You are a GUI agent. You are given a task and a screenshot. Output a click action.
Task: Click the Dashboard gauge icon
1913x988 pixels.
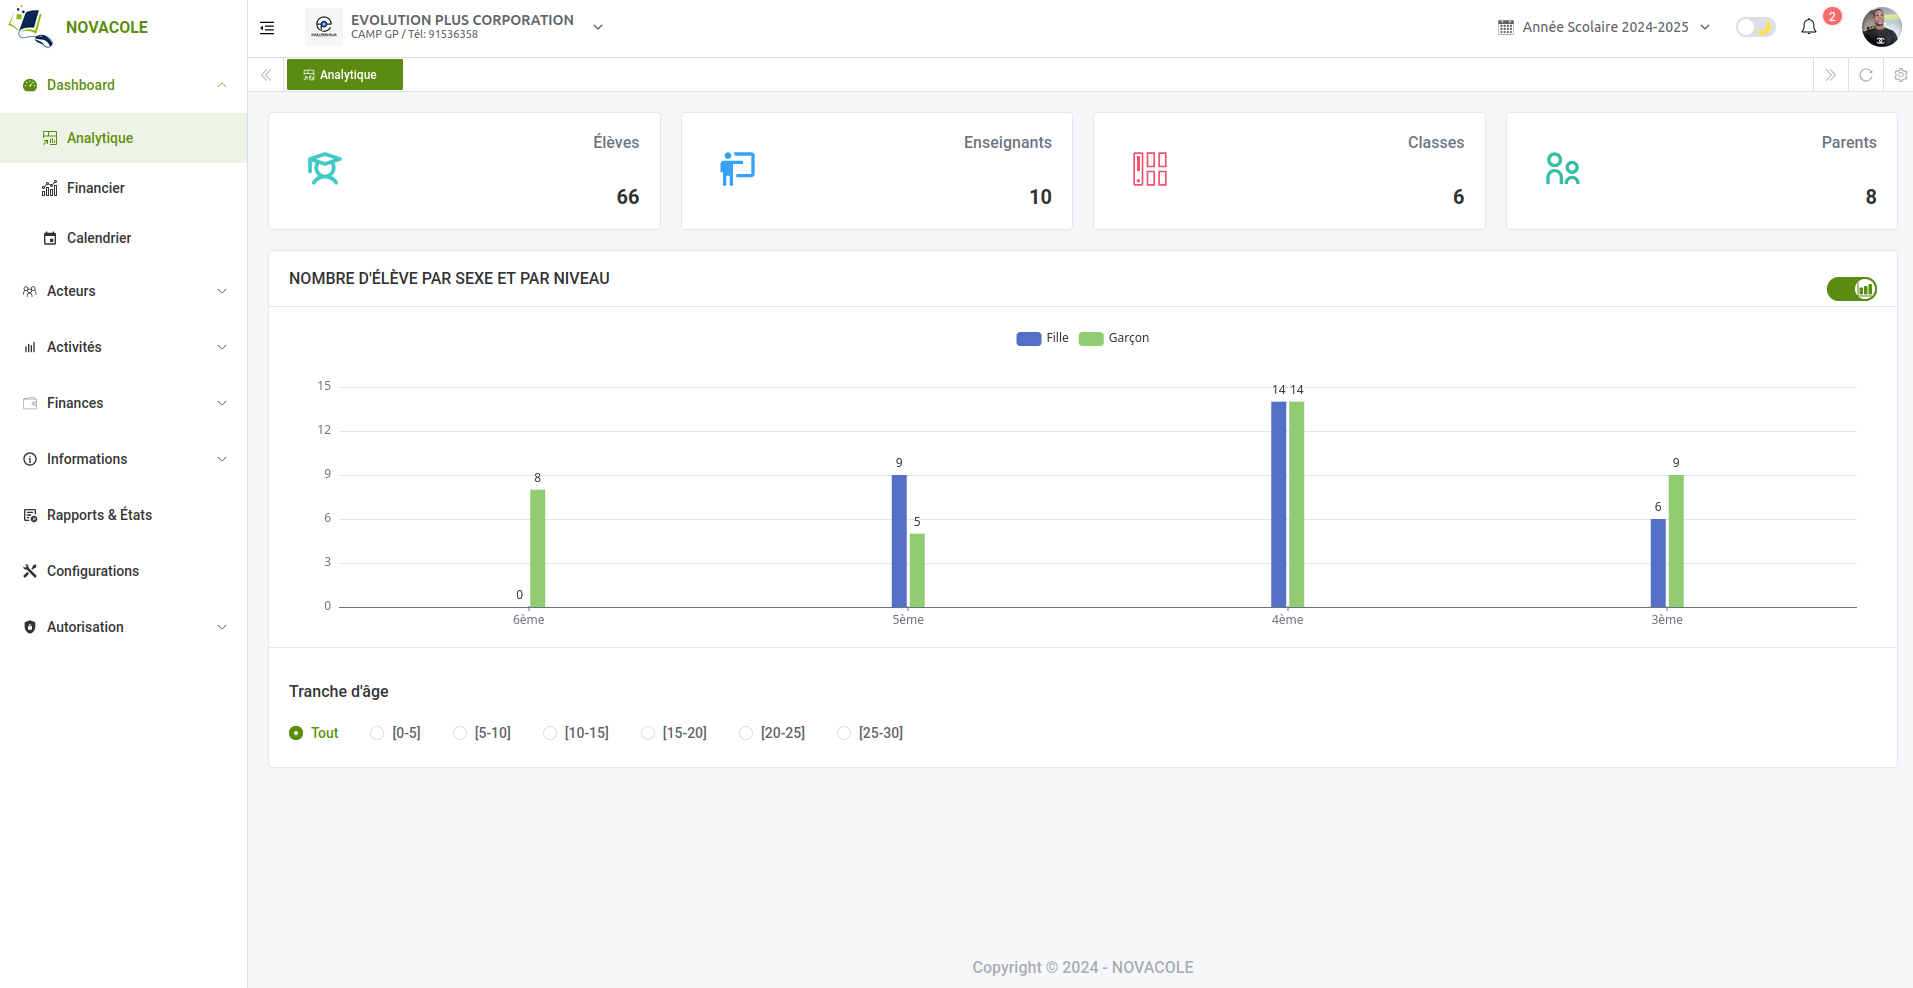coord(30,85)
